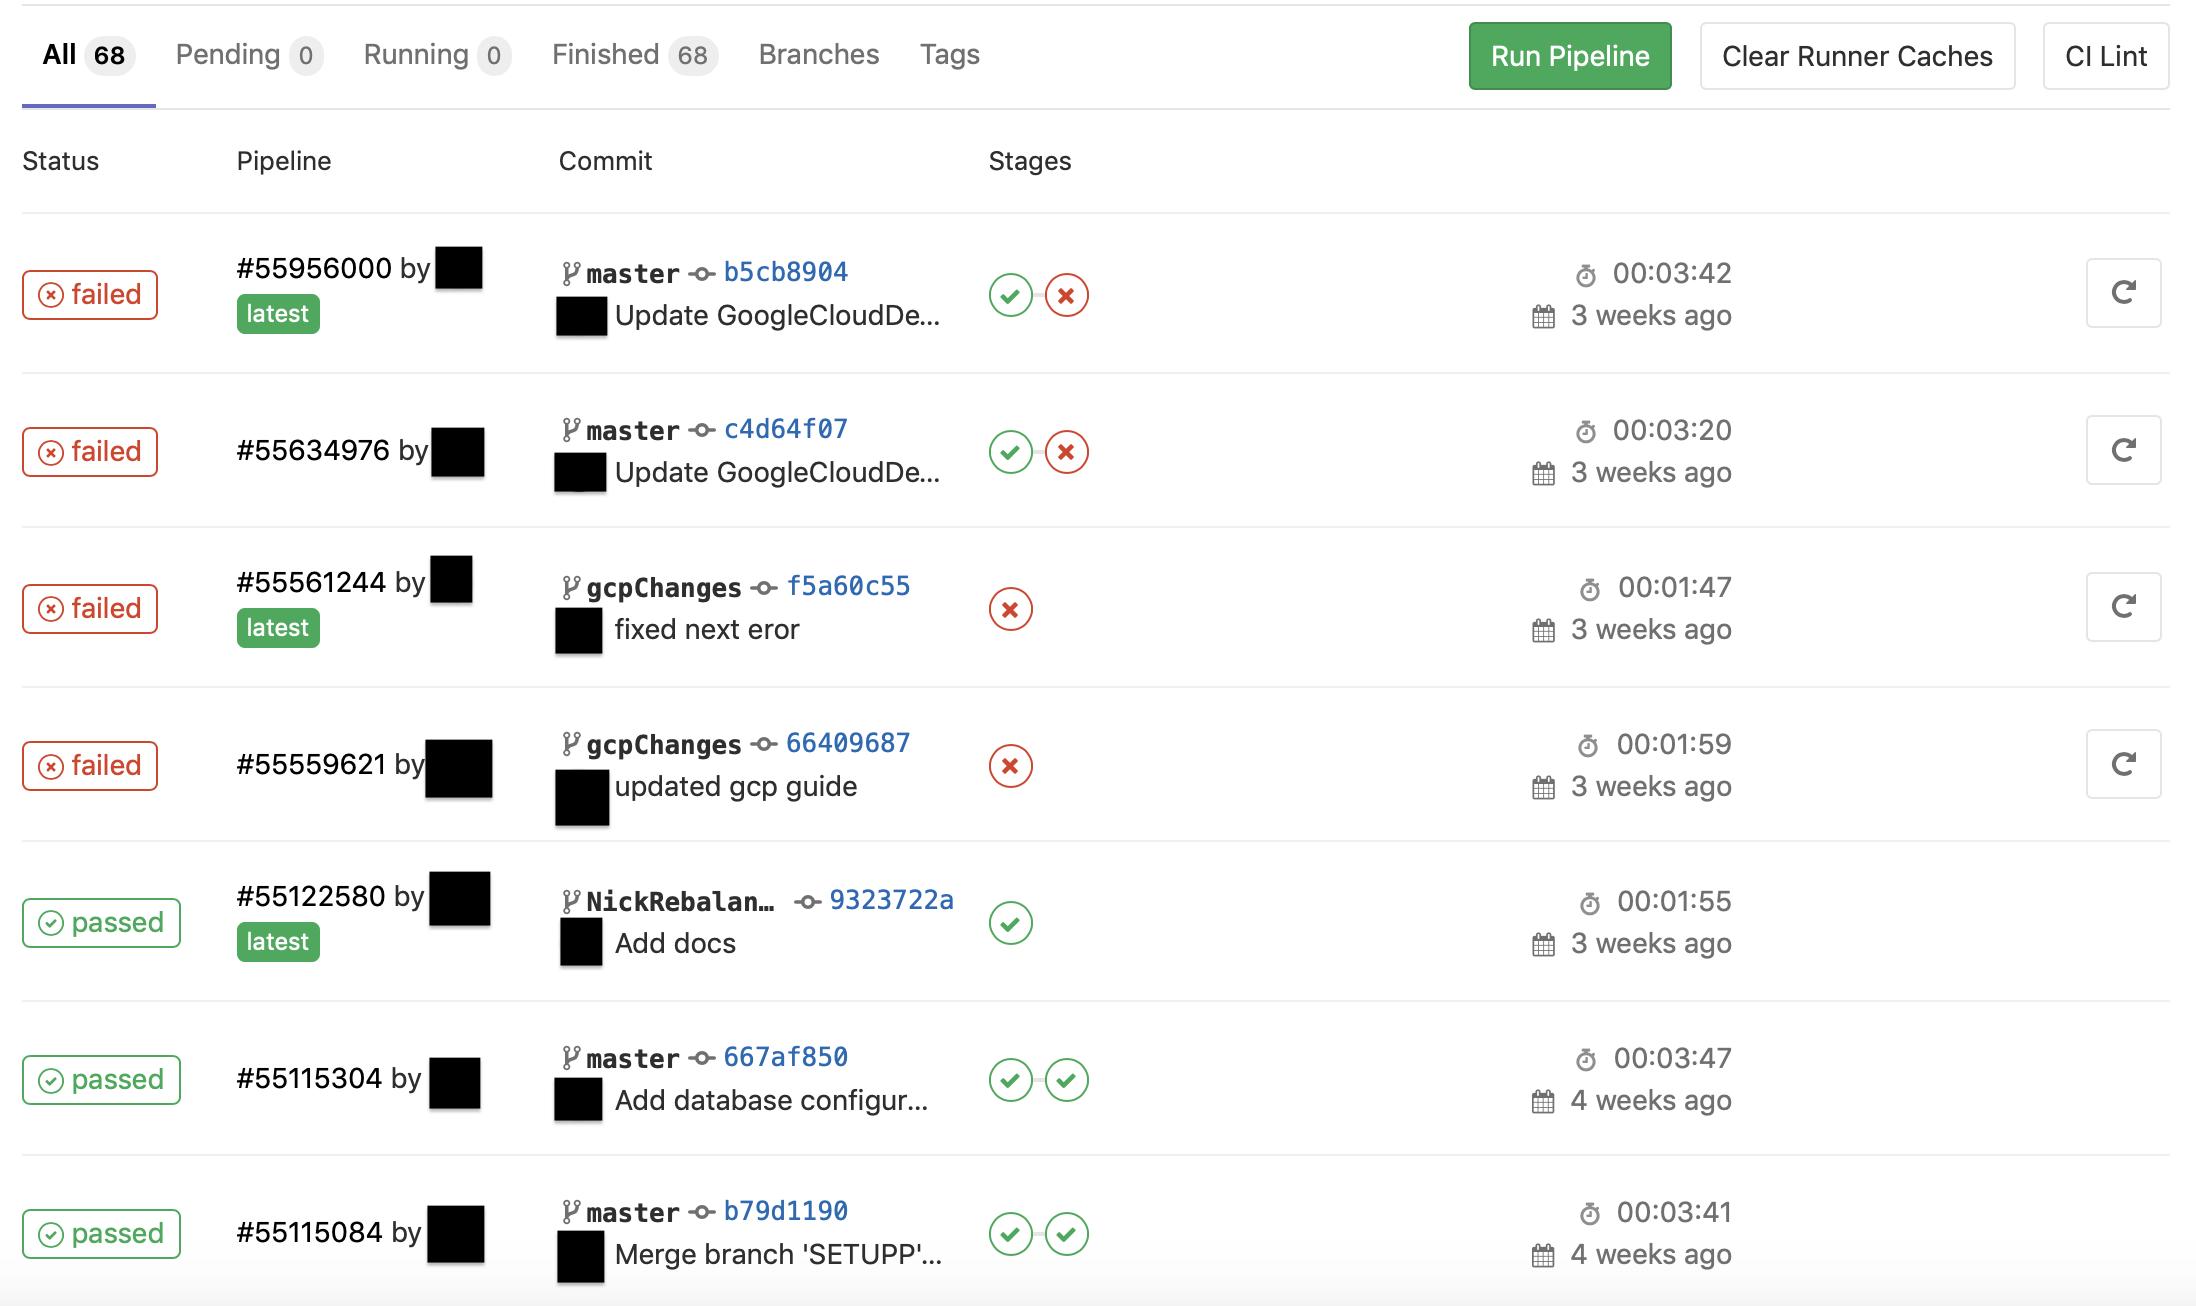Open the gcpChanges branch link for 66409687

click(663, 744)
